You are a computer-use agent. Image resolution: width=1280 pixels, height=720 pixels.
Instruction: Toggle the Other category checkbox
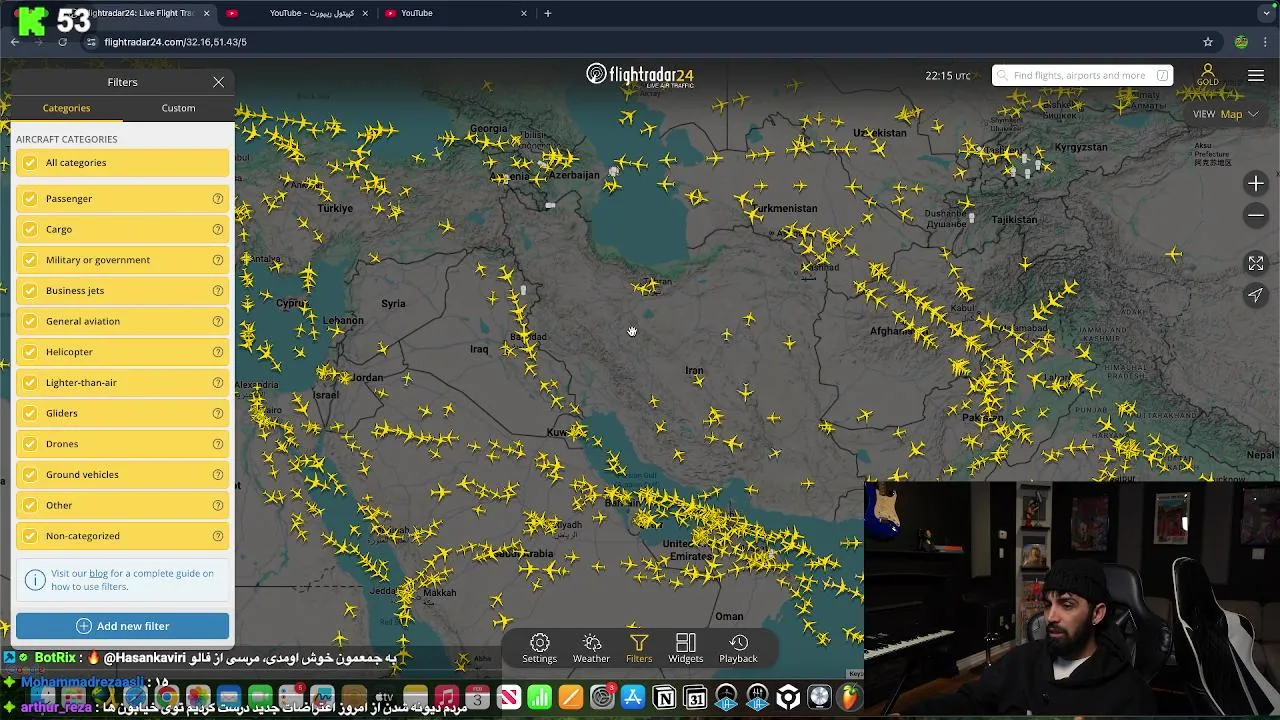[30, 506]
